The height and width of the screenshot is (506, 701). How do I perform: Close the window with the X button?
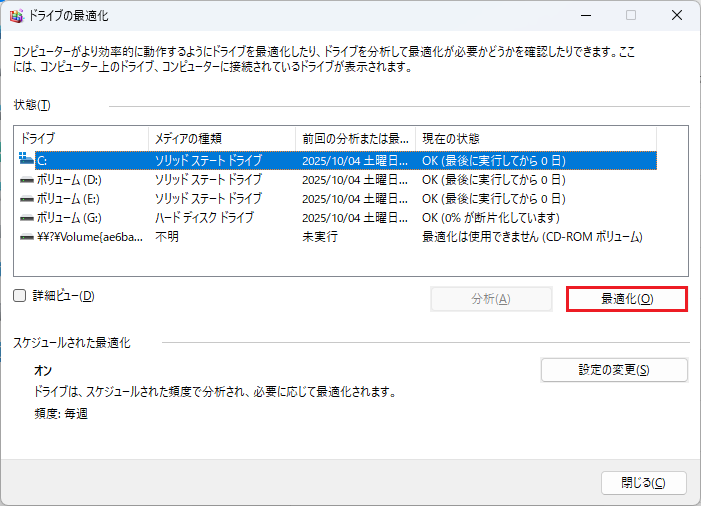pyautogui.click(x=676, y=16)
